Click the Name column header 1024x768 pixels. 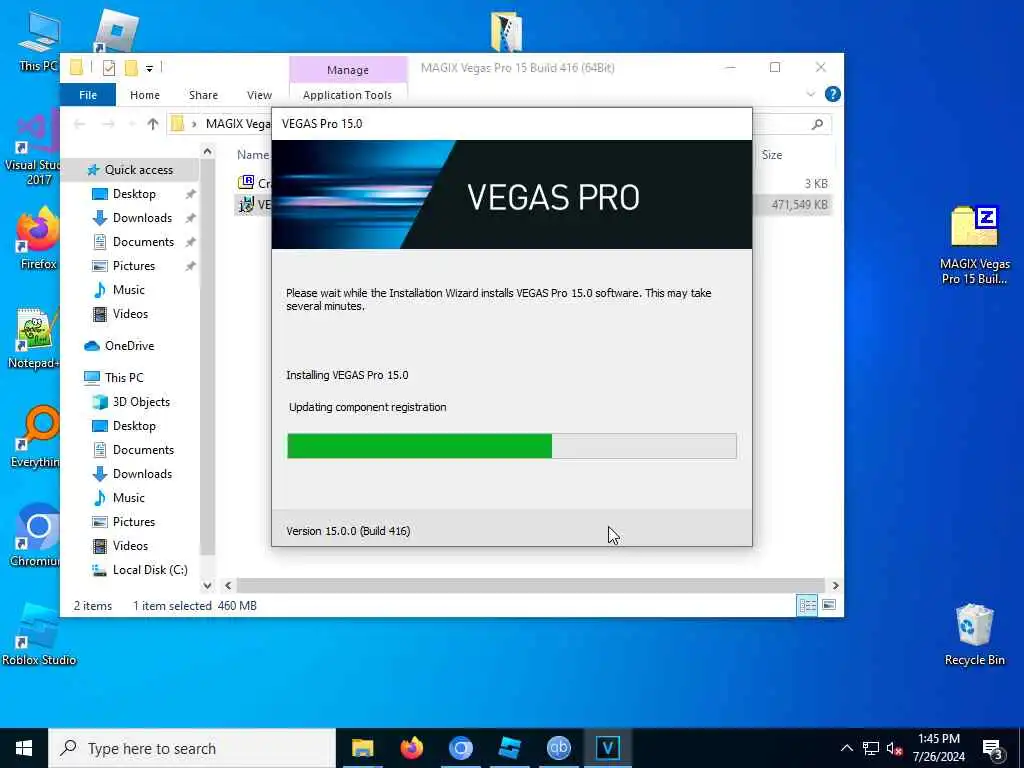(x=253, y=155)
